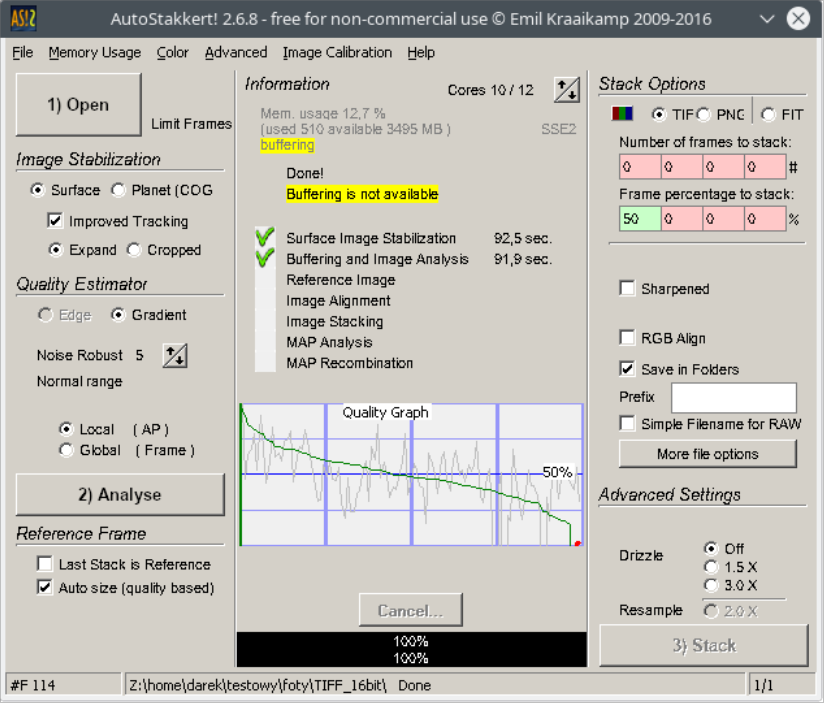Click Buffering and Image Analysis step

[x=377, y=259]
